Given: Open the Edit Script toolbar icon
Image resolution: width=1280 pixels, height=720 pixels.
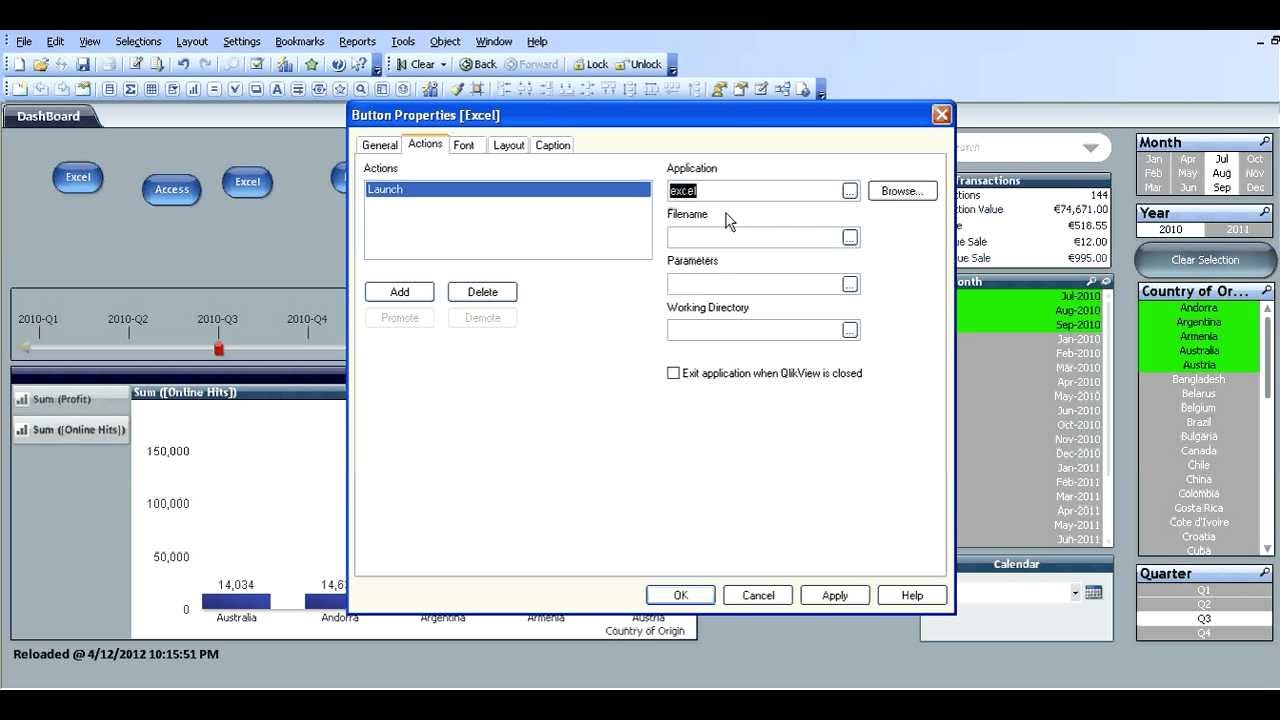Looking at the screenshot, I should pos(135,64).
